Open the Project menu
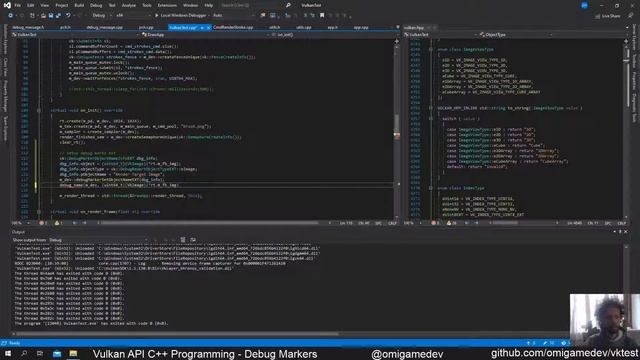640x360 pixels. point(62,5)
